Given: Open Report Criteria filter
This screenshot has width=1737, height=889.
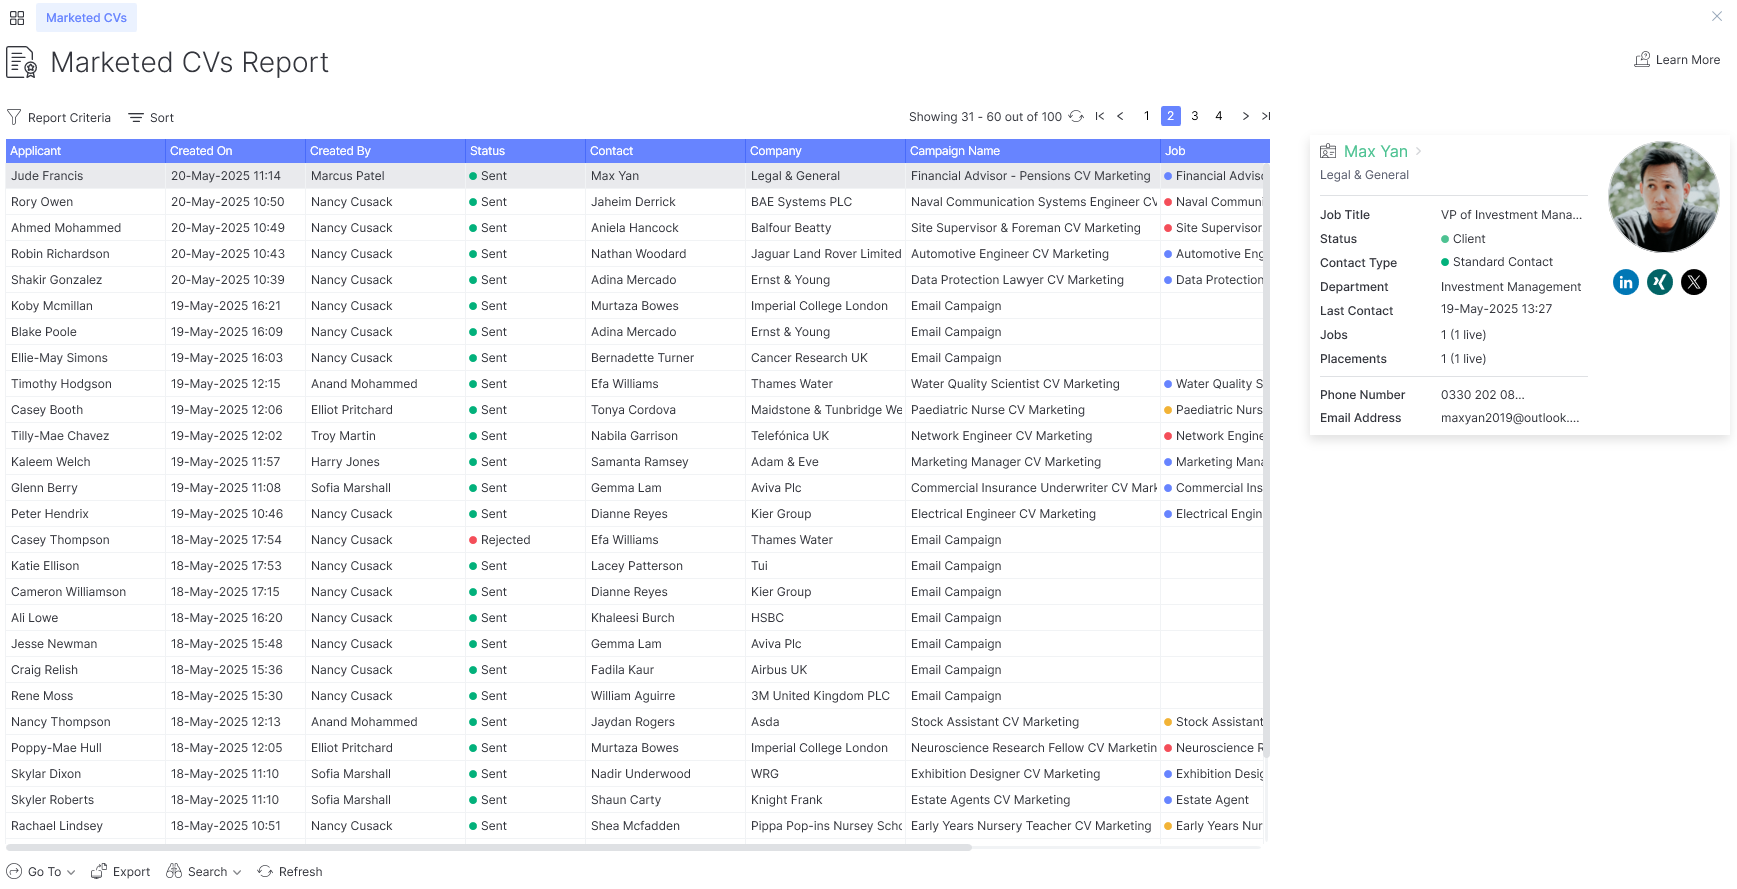Looking at the screenshot, I should (59, 118).
